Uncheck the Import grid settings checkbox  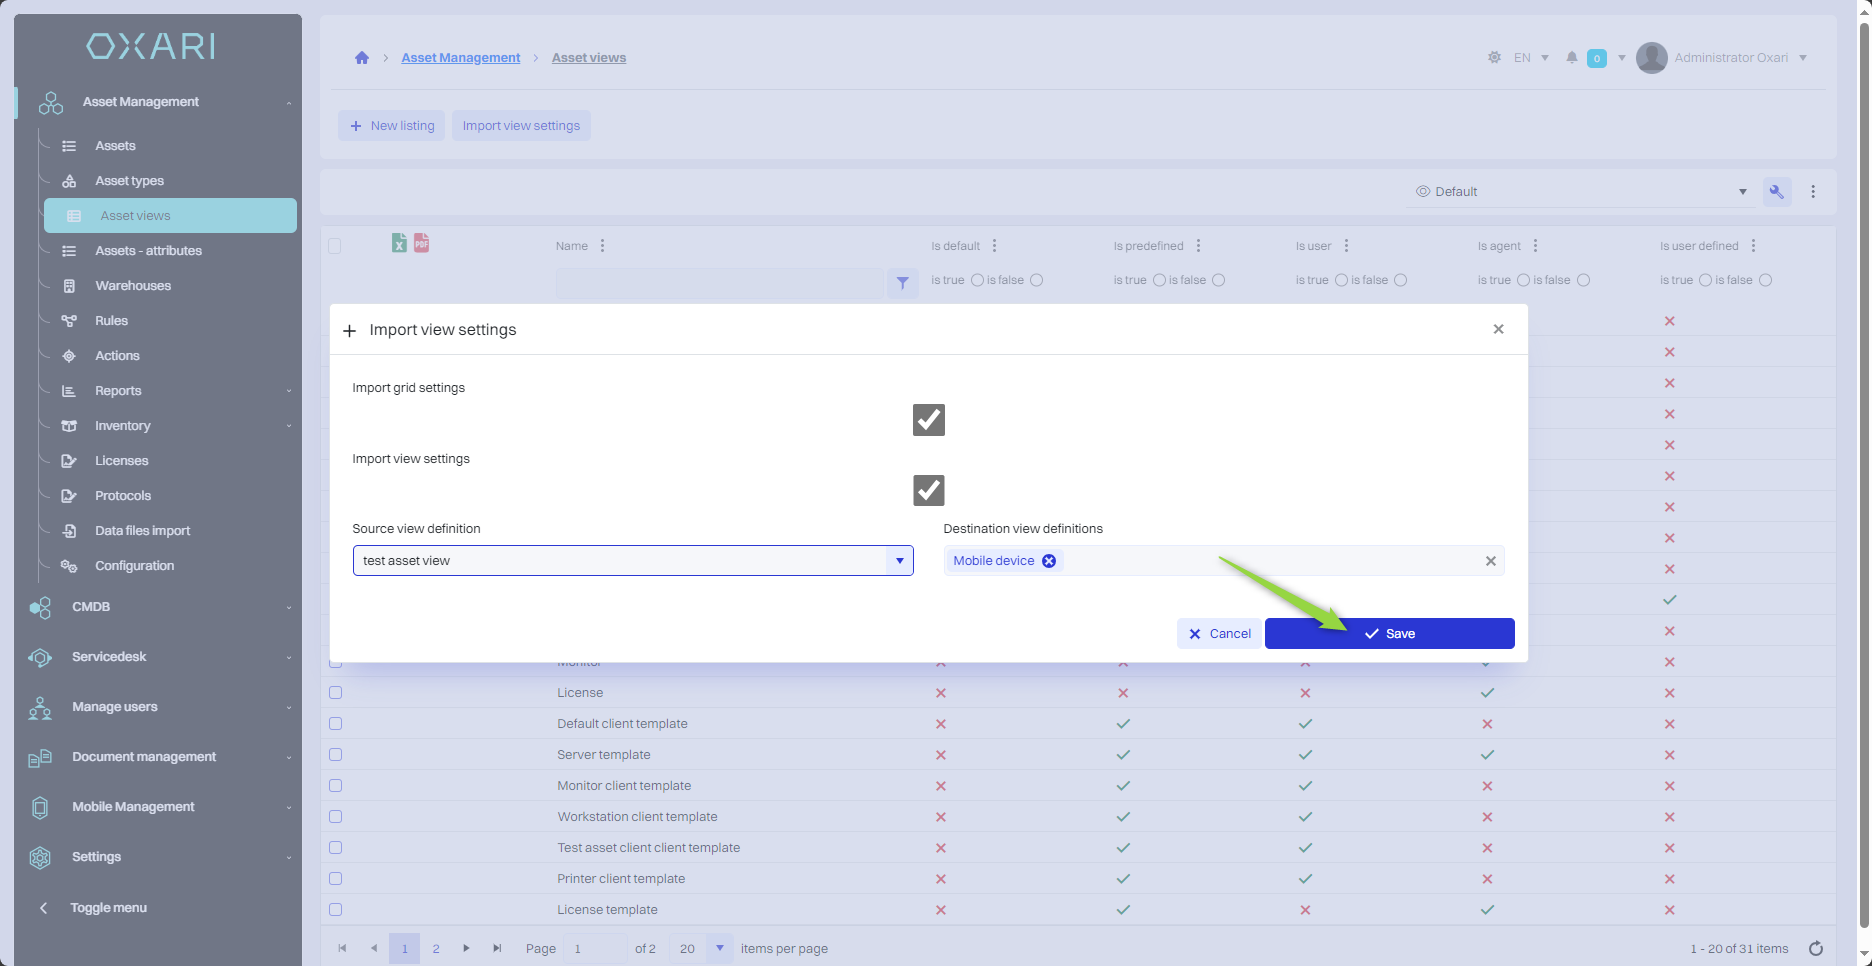point(928,420)
